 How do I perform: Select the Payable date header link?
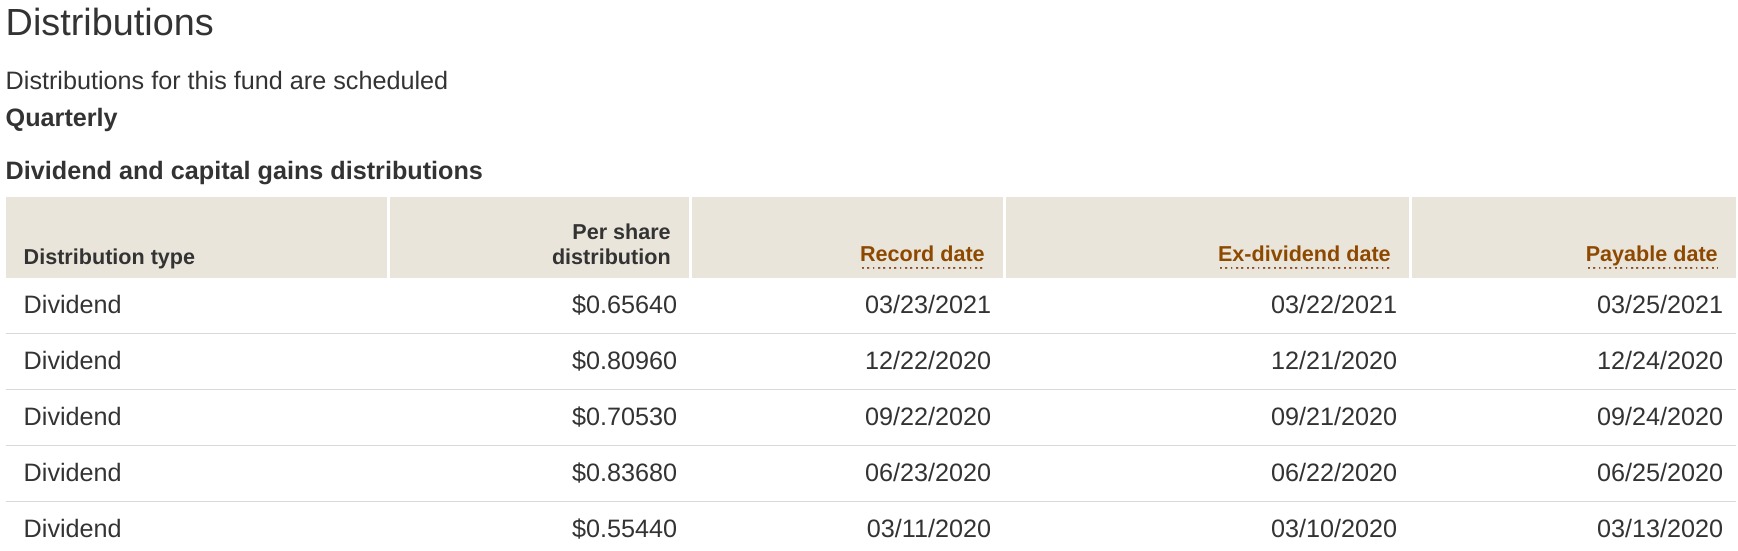tap(1650, 254)
